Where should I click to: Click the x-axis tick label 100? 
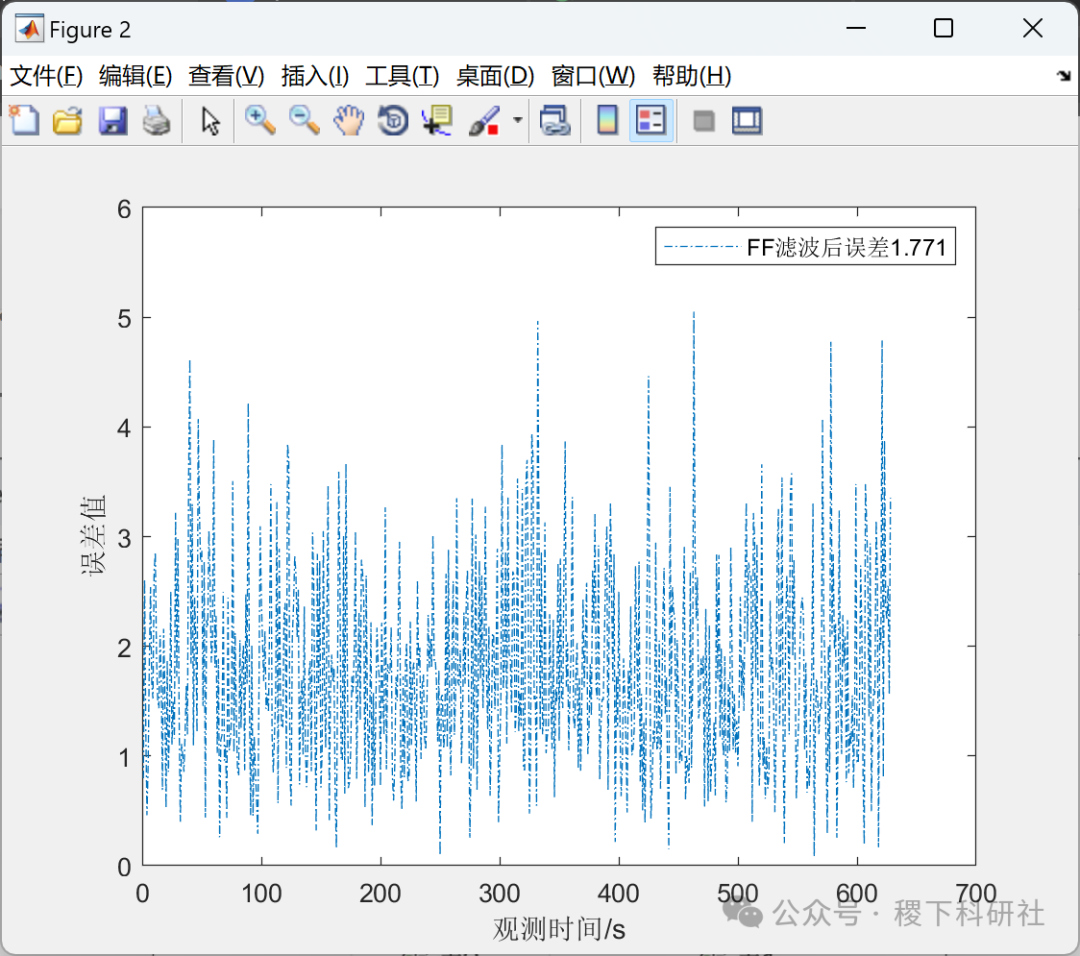[261, 894]
